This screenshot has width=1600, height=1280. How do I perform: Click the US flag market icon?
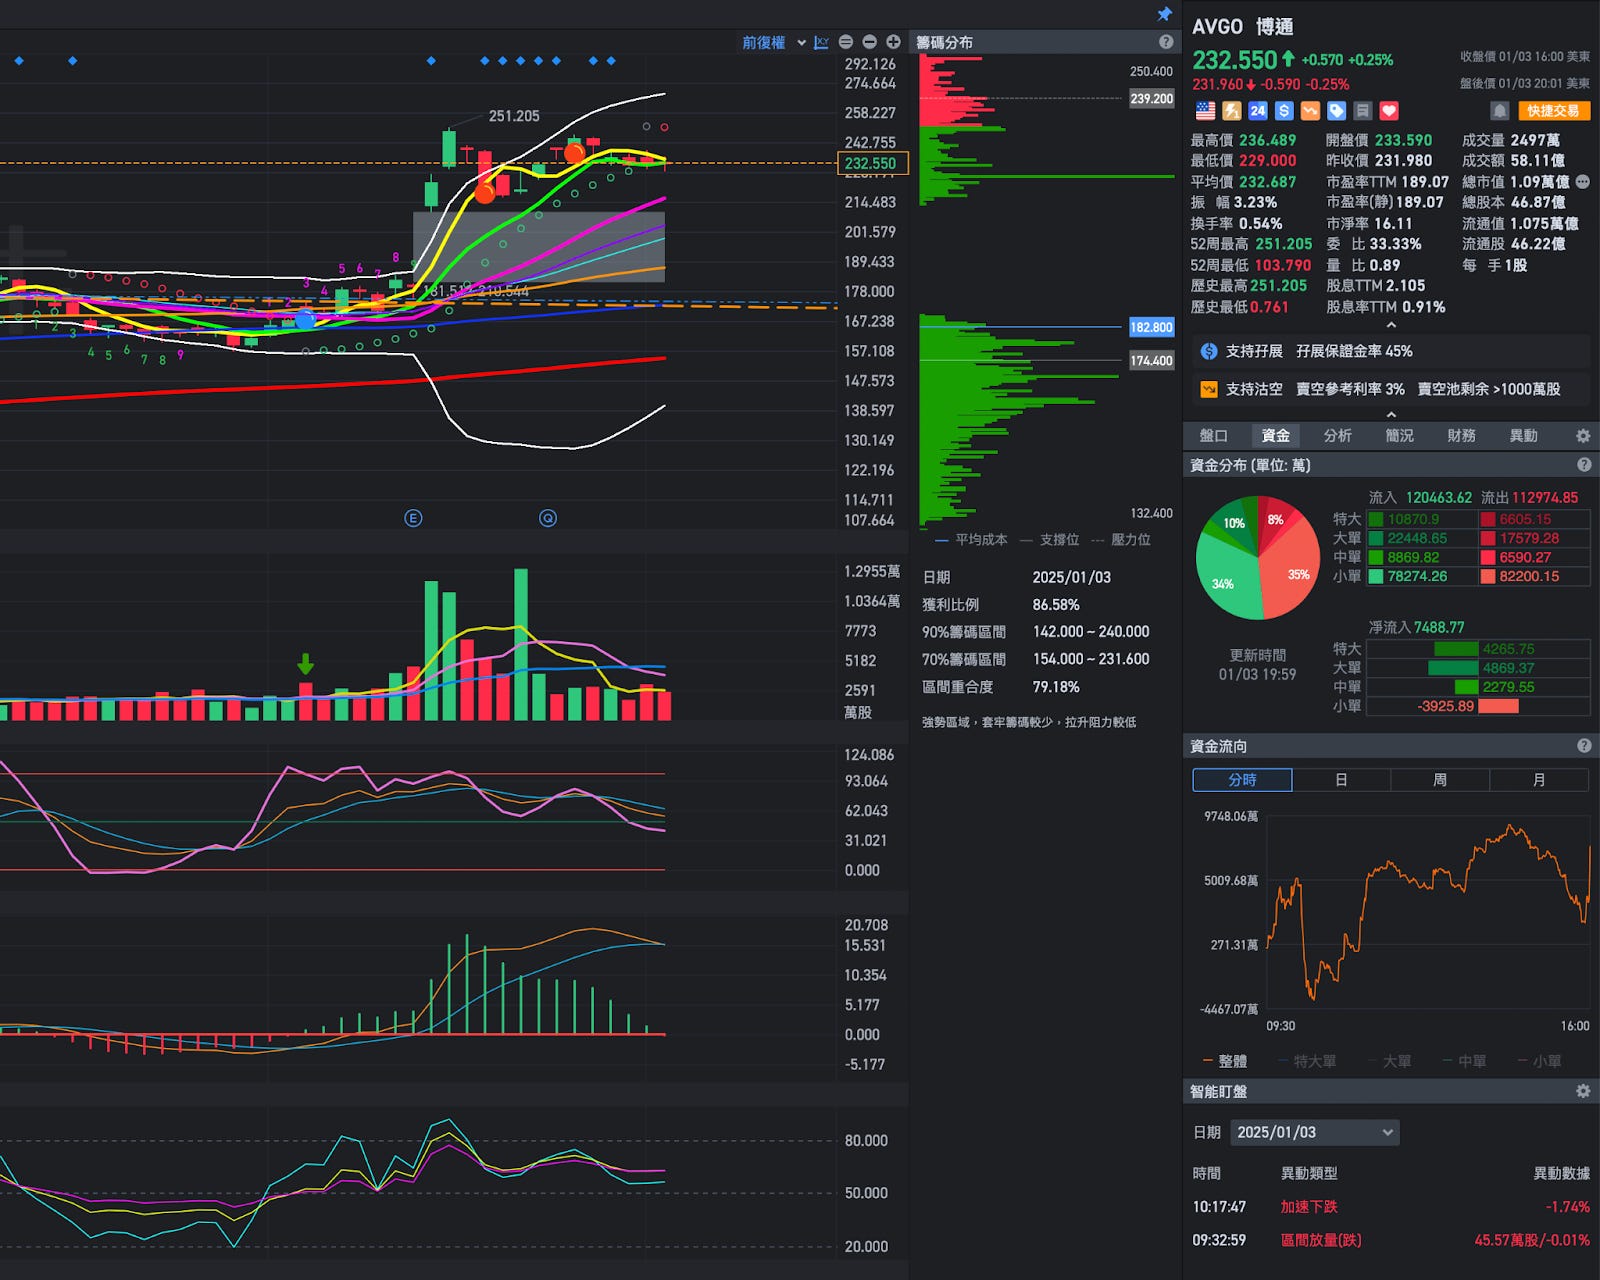pyautogui.click(x=1206, y=111)
